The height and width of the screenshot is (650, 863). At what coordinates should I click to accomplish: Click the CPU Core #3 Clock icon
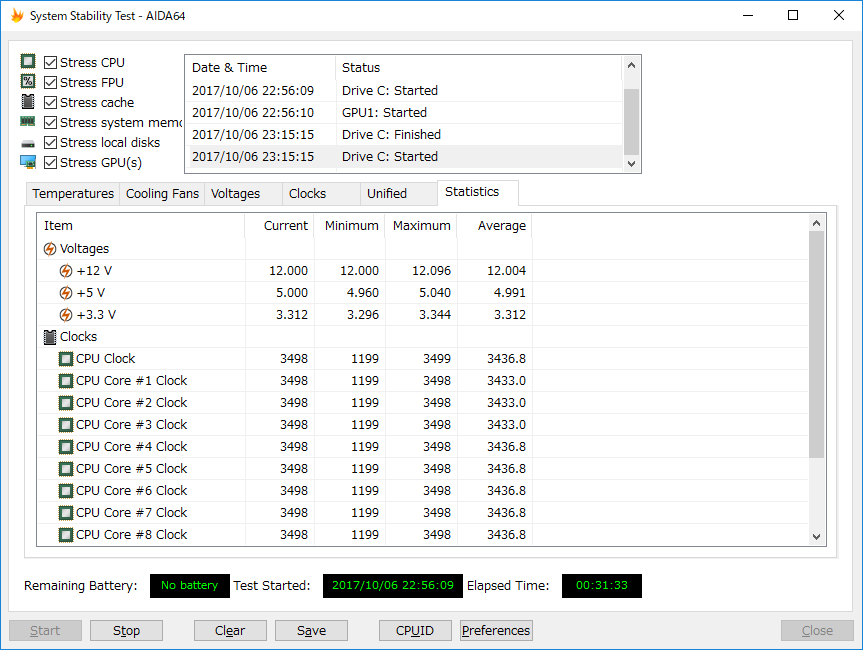point(65,425)
